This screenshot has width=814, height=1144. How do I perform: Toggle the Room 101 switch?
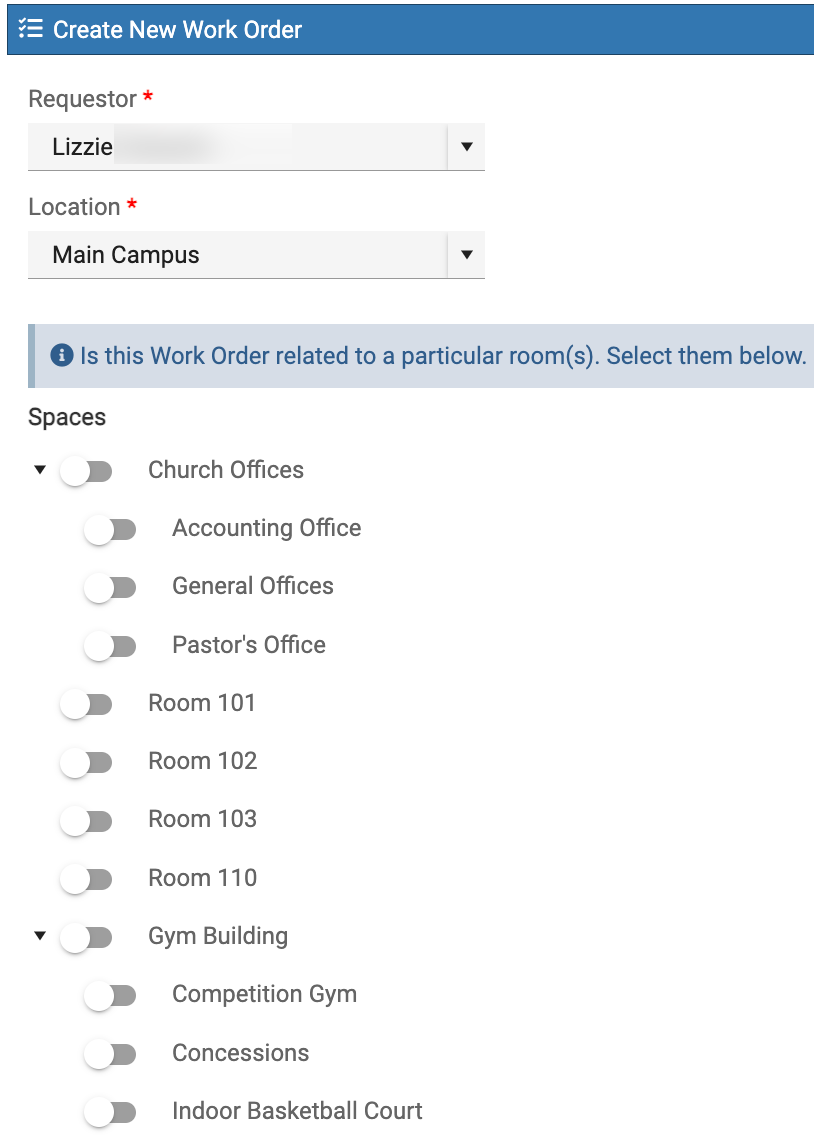(86, 705)
